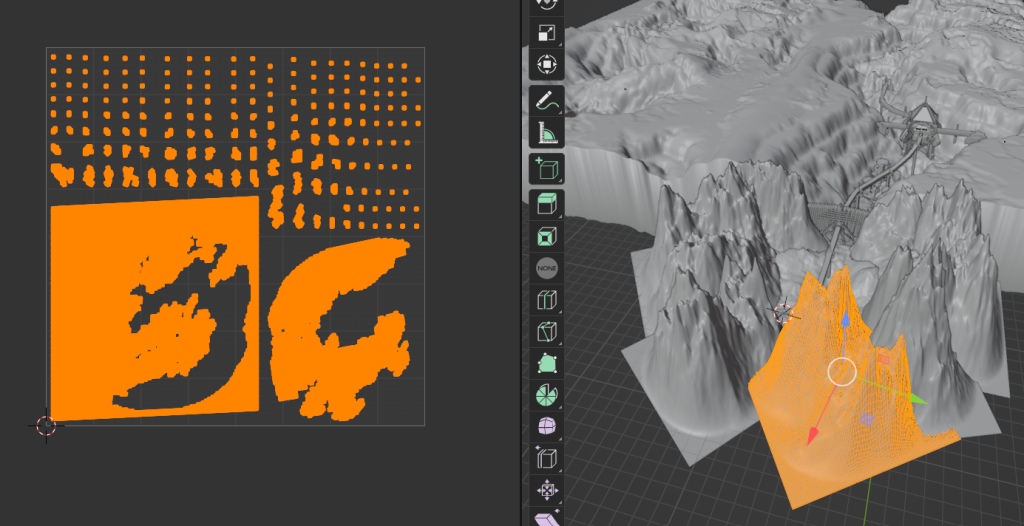Select the Loop Cut tool
This screenshot has height=526, width=1024.
click(x=547, y=300)
